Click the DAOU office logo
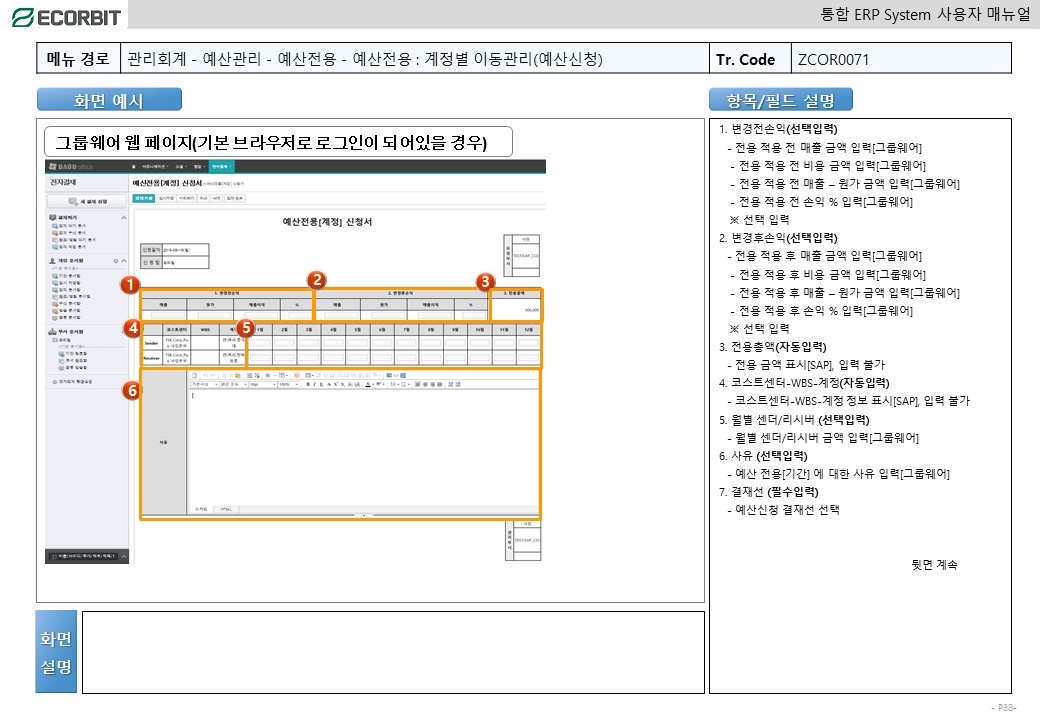Viewport: 1040px width, 720px height. [72, 166]
